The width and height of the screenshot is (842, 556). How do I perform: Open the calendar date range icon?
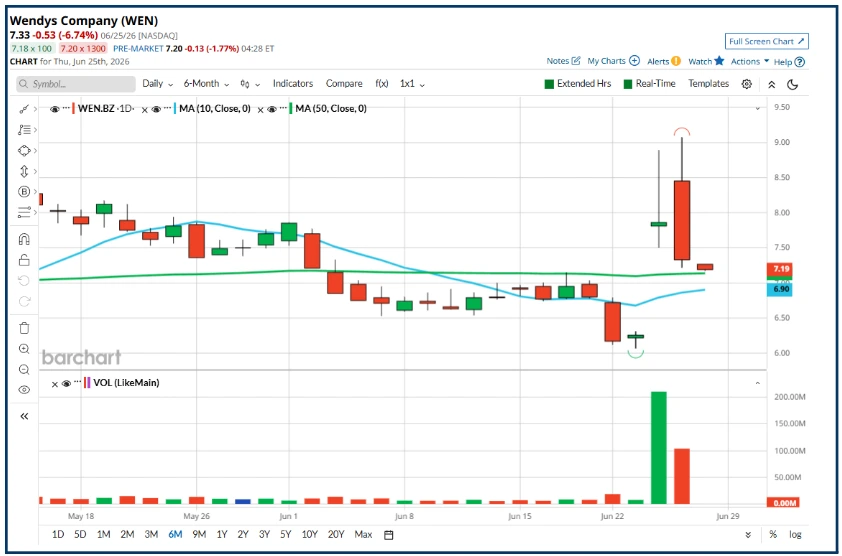pos(389,535)
